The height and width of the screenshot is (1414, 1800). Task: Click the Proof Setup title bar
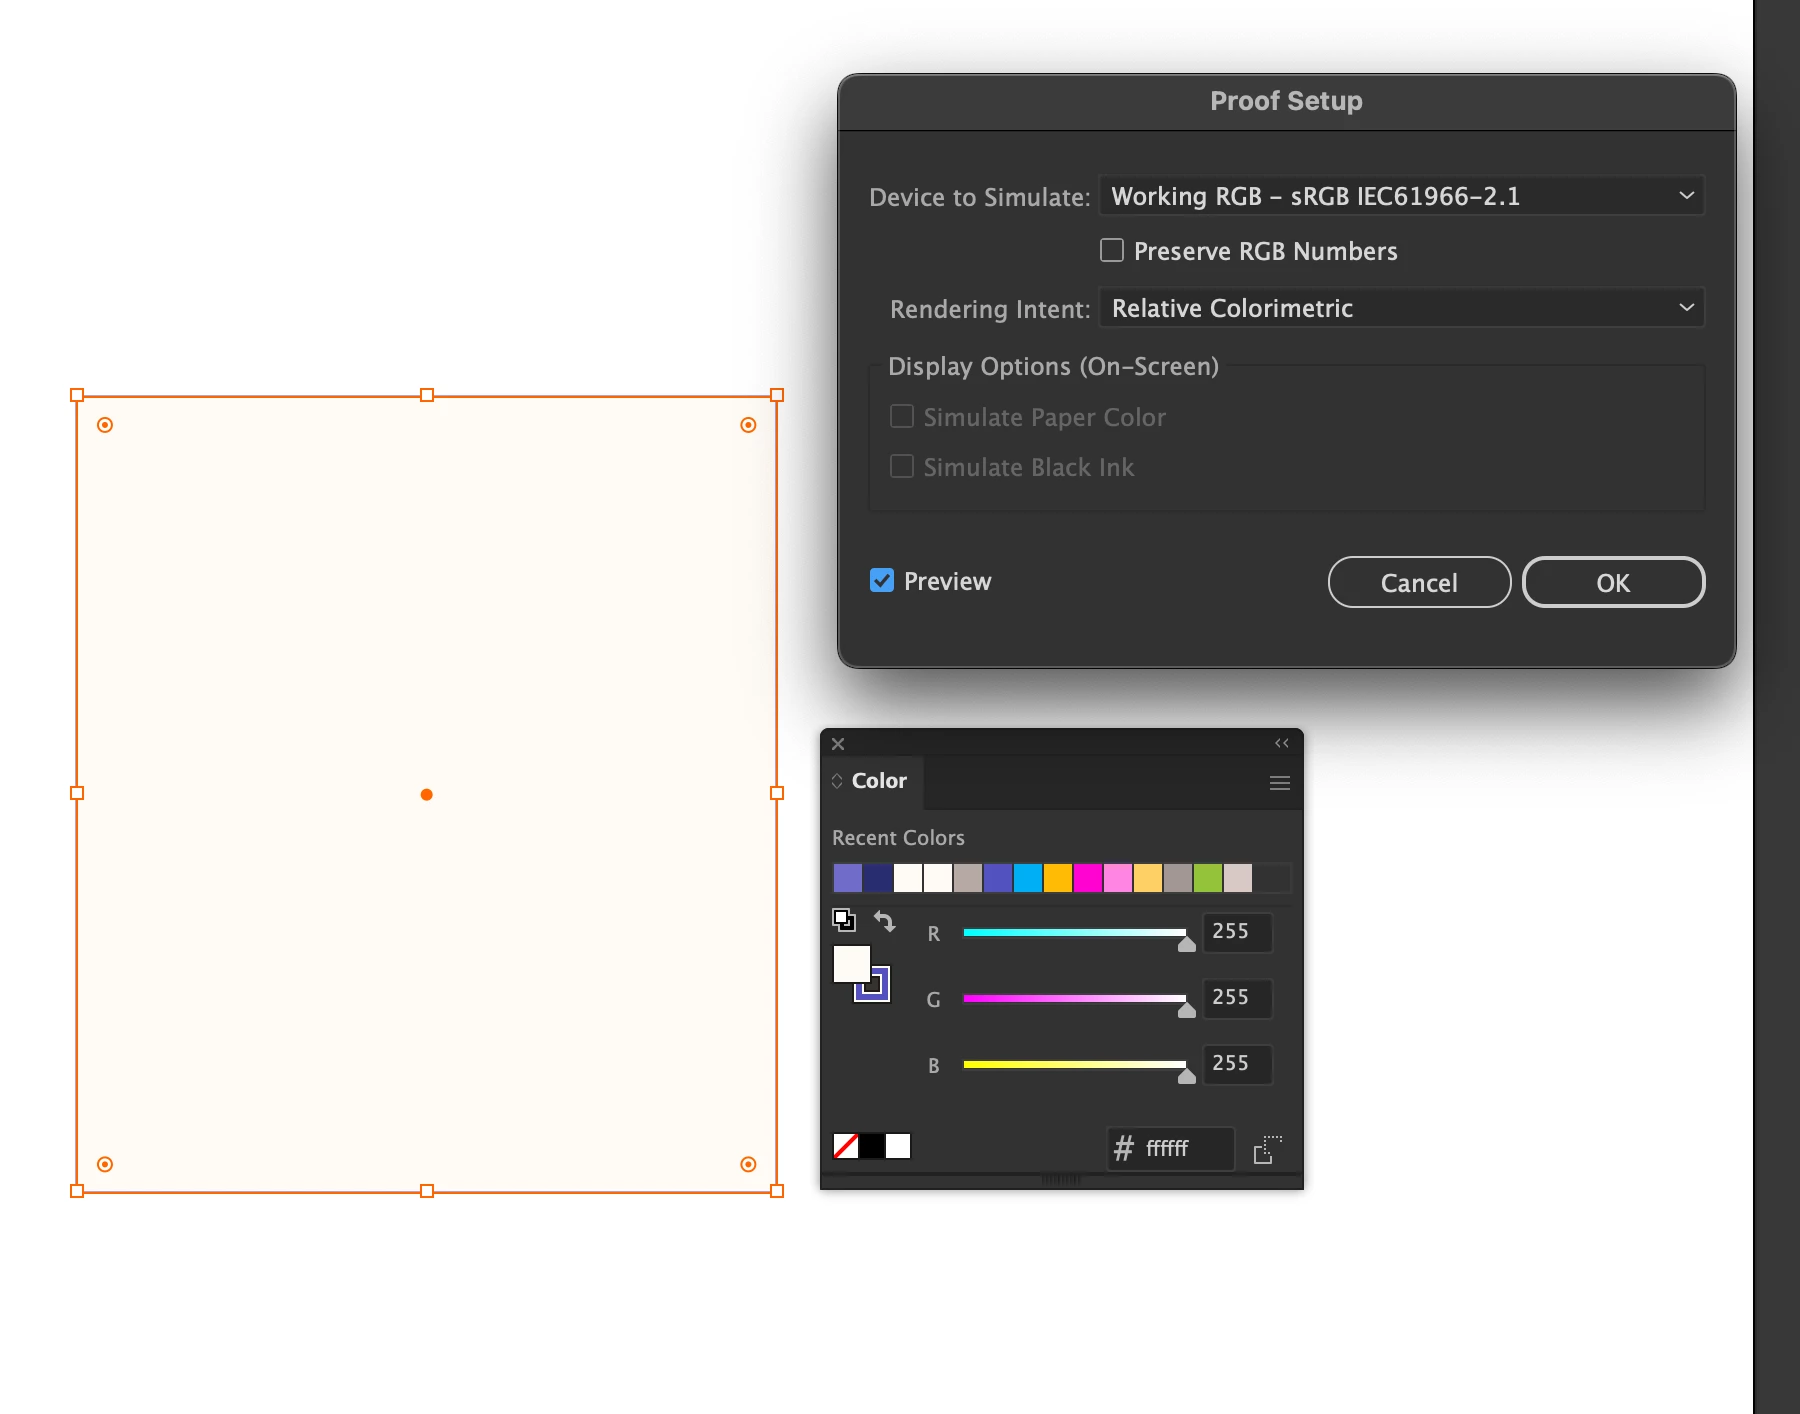[1286, 101]
